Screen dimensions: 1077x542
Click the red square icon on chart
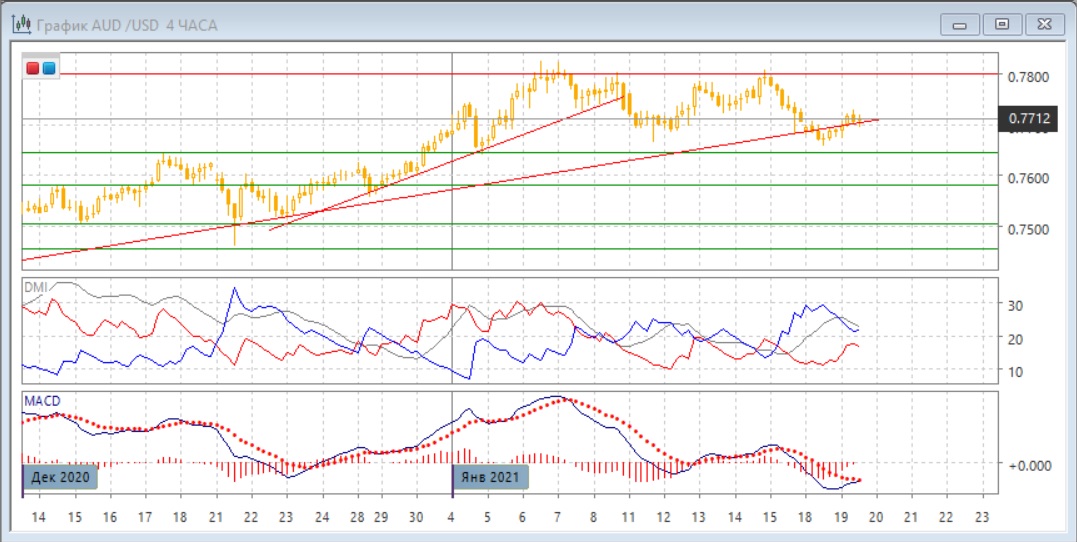tap(34, 68)
